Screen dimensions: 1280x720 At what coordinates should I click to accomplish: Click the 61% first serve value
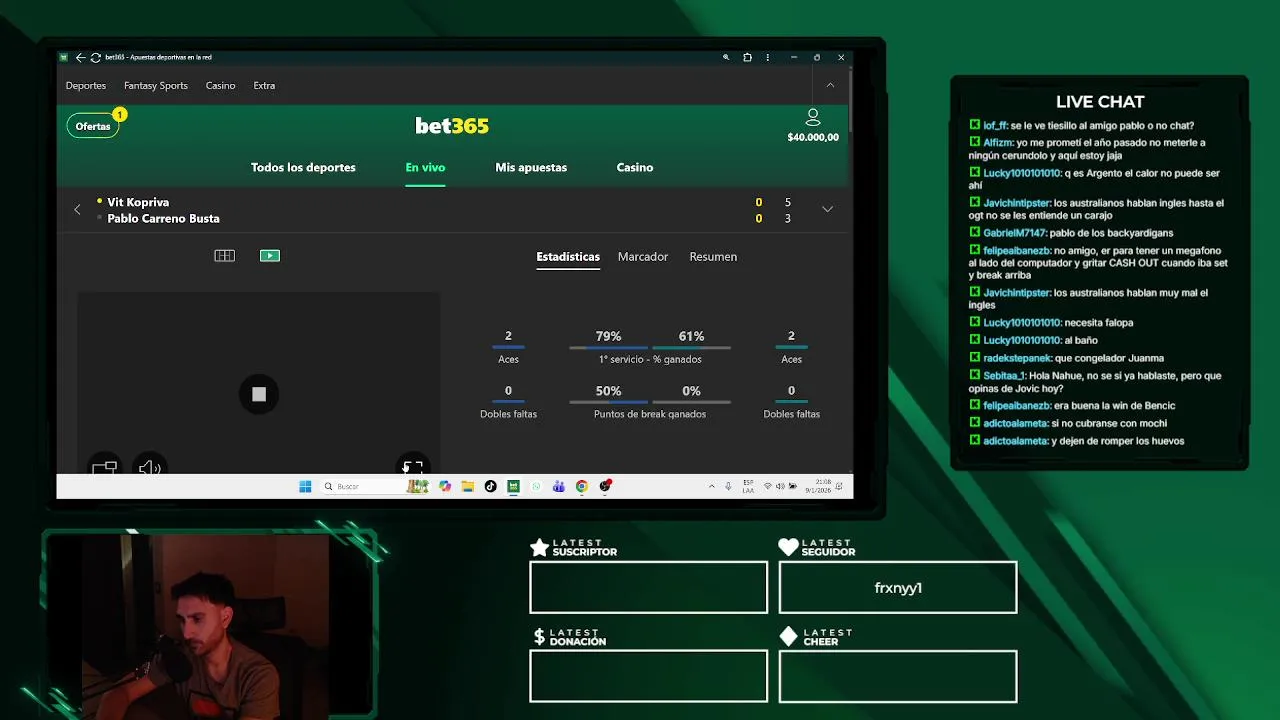click(691, 336)
